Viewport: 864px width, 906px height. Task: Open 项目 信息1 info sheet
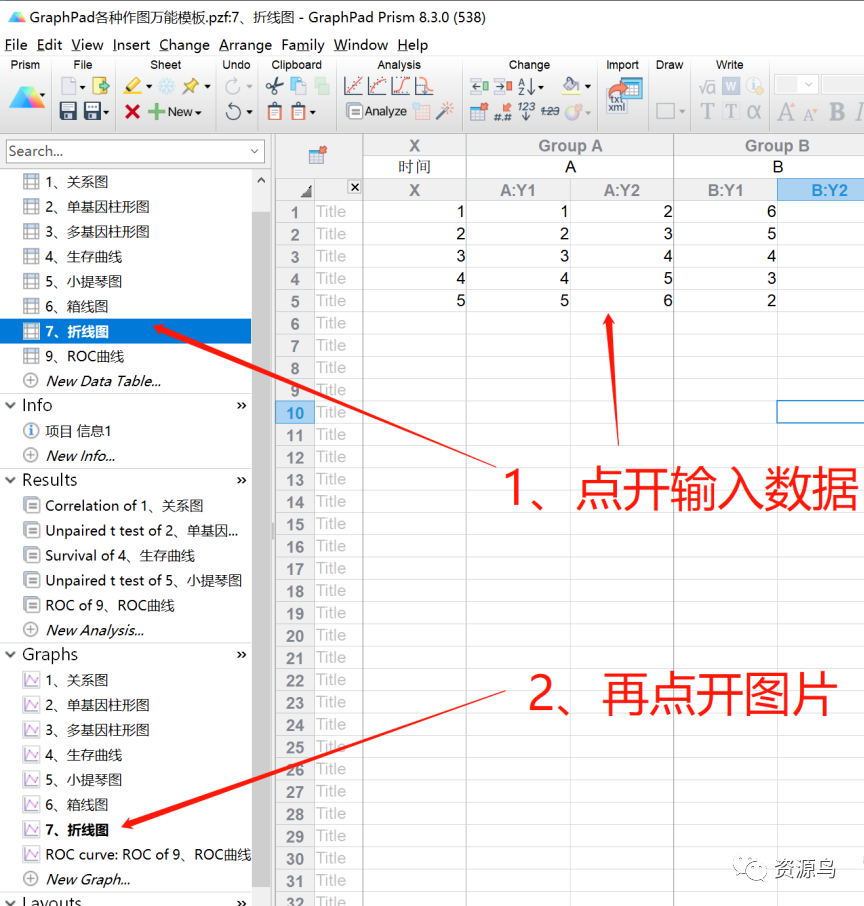[x=78, y=431]
